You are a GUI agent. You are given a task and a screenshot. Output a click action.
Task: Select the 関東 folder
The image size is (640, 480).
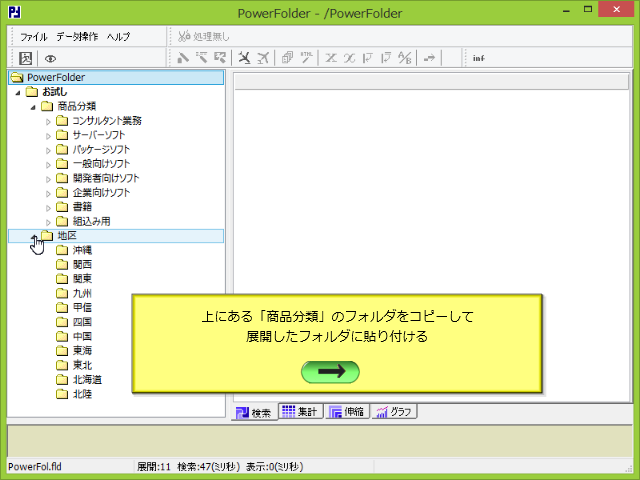click(x=82, y=279)
